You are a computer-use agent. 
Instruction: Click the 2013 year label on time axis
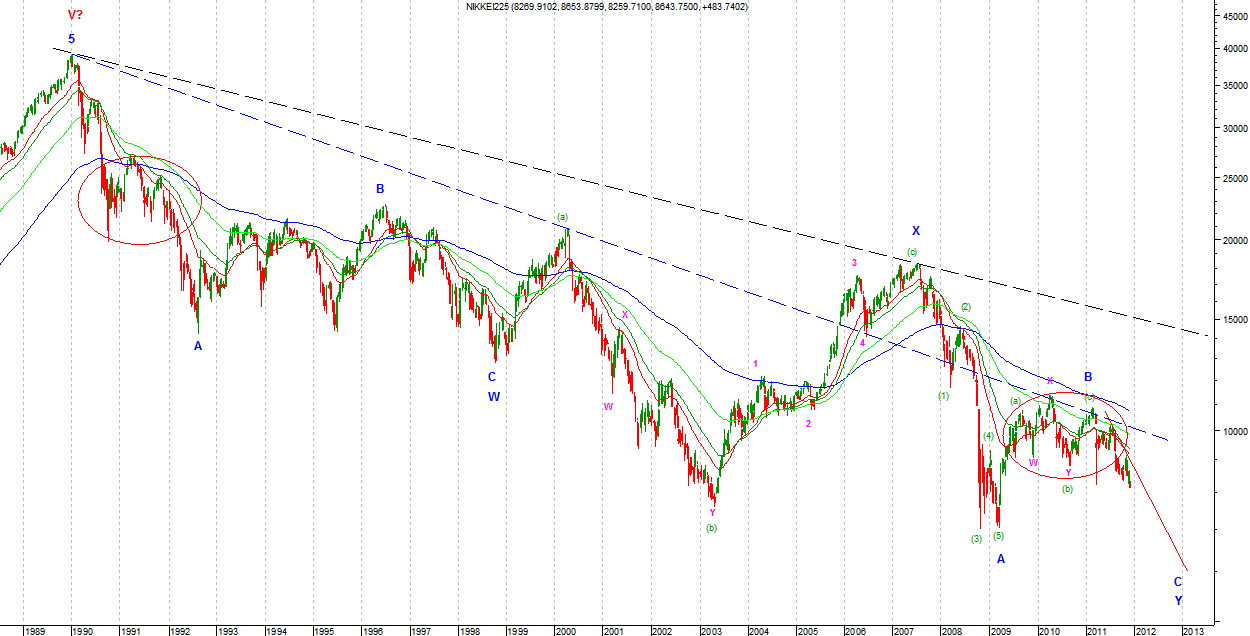point(1193,631)
